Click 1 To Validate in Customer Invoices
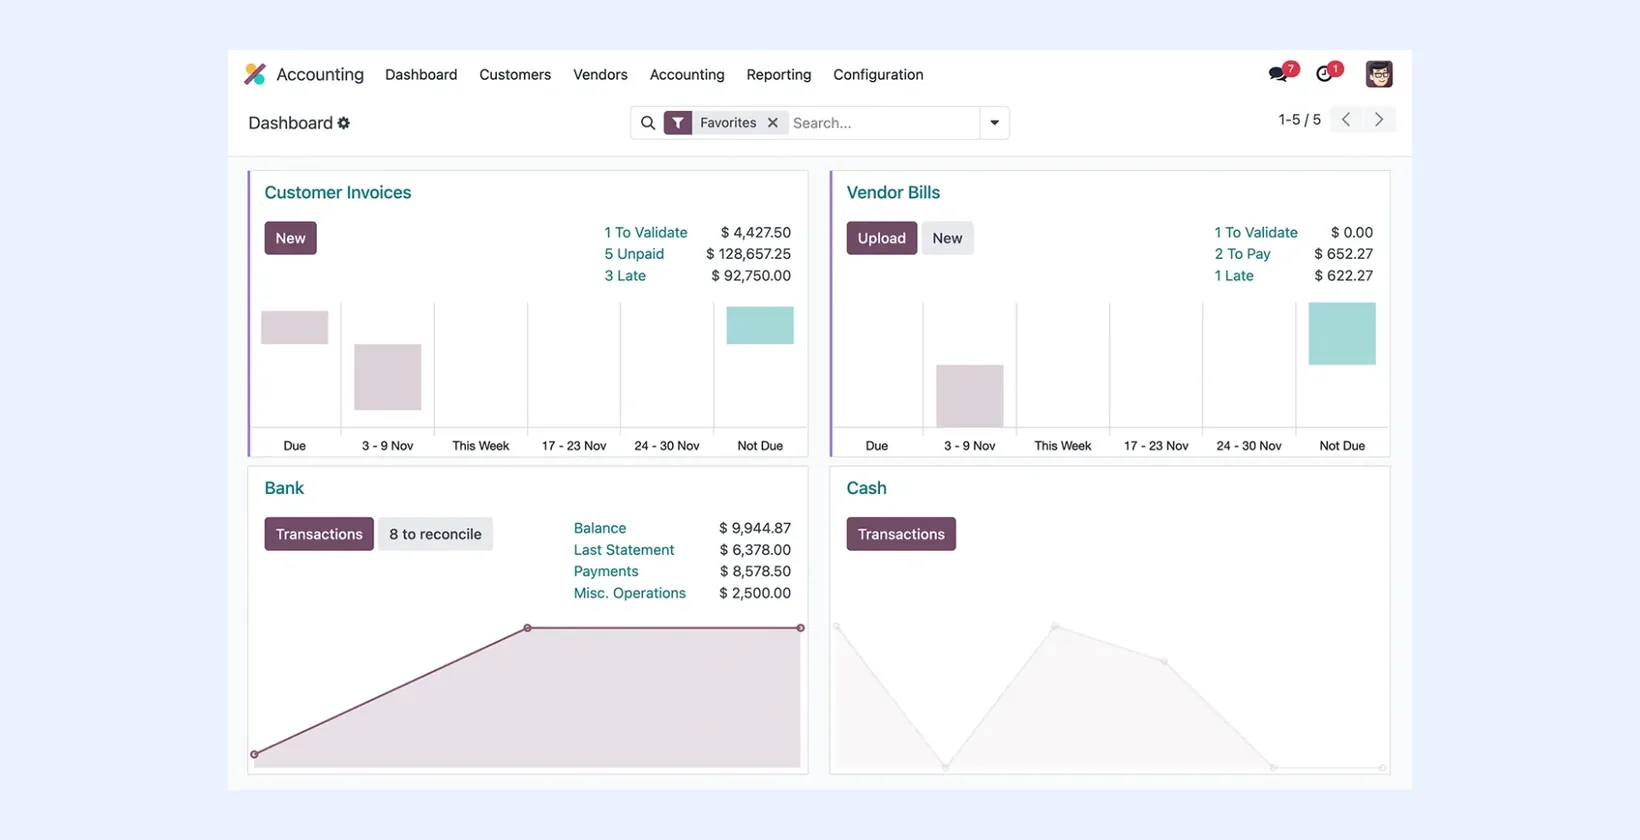 pyautogui.click(x=646, y=232)
